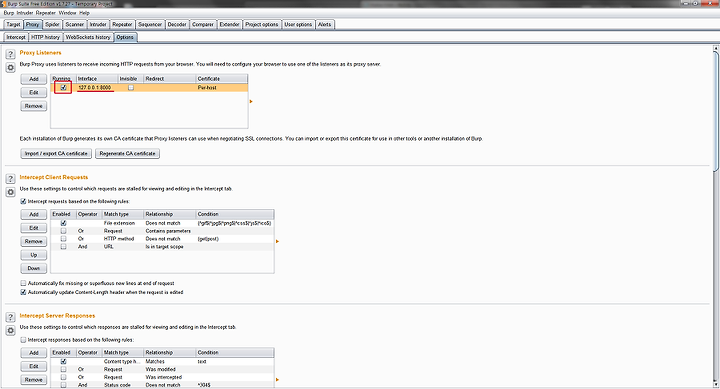The image size is (720, 389).
Task: Go to the HTTP history sub-tab
Action: tap(45, 37)
